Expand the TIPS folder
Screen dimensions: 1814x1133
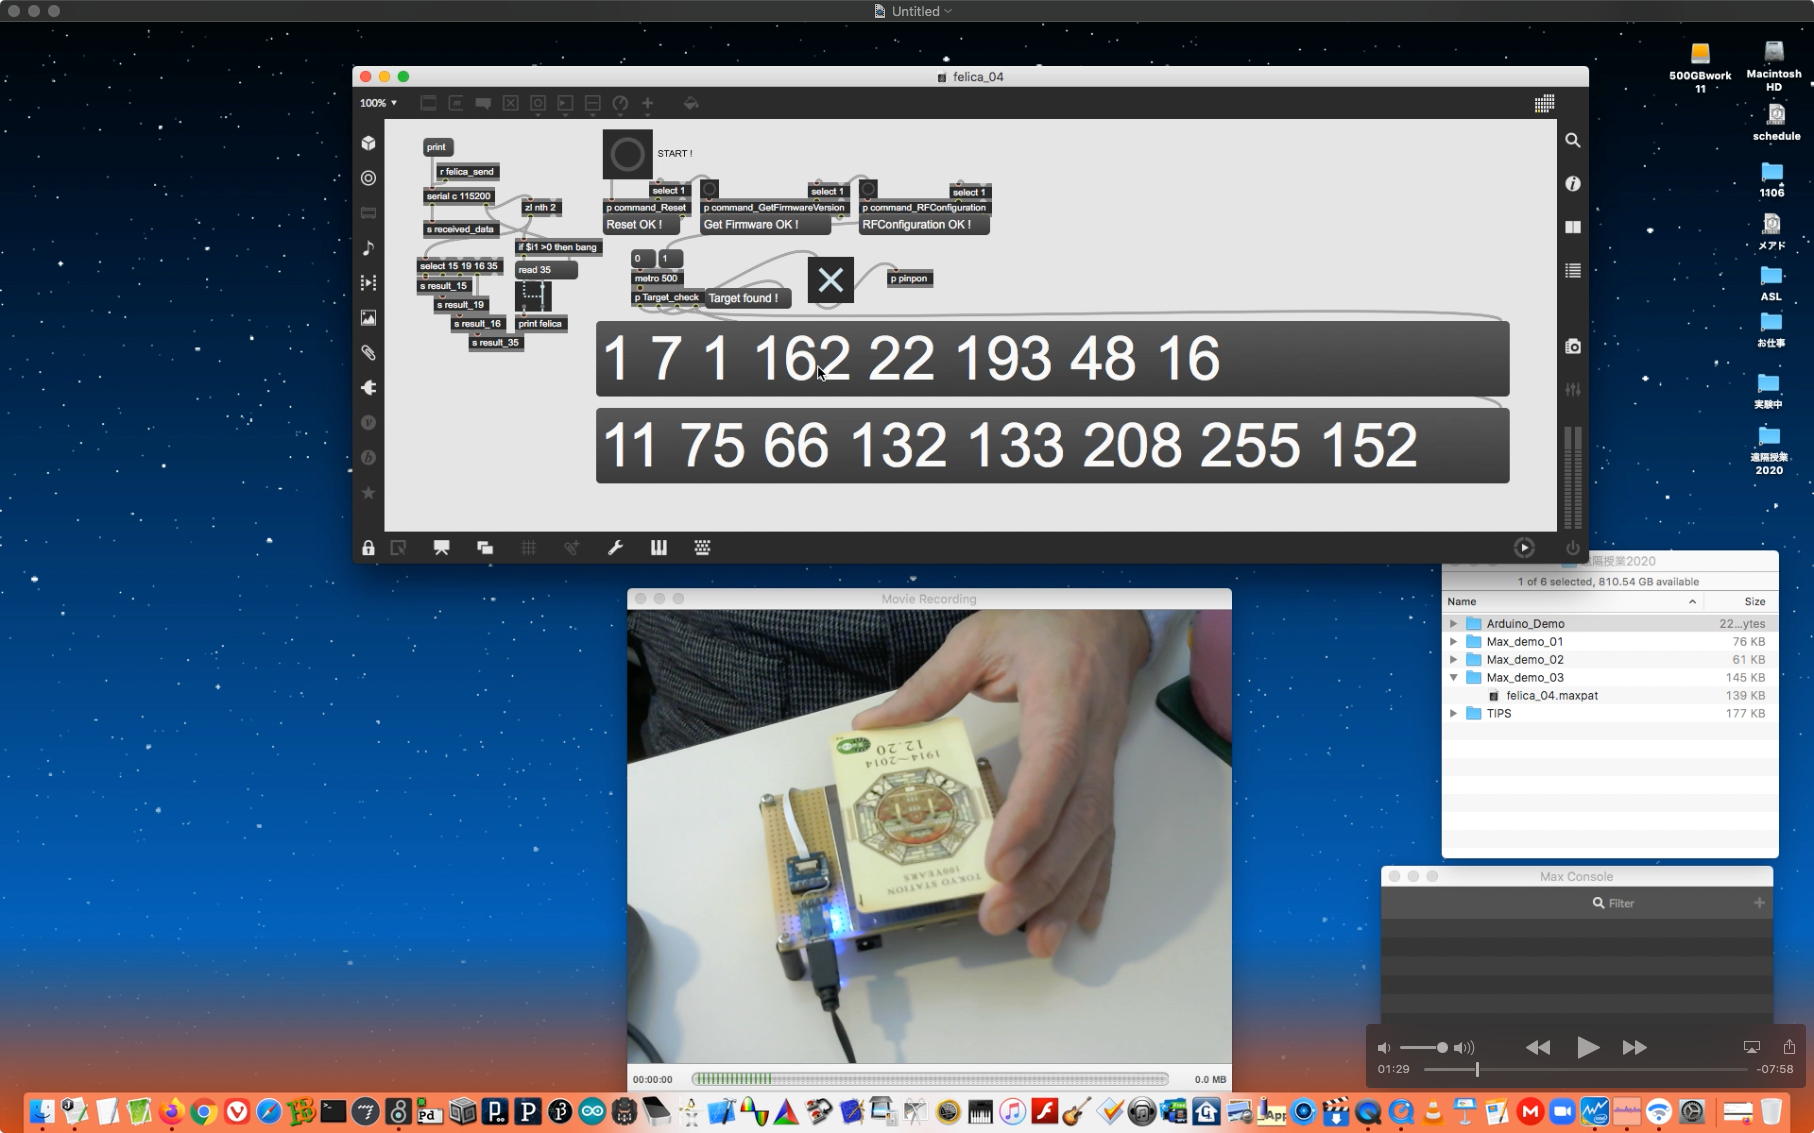[x=1453, y=714]
